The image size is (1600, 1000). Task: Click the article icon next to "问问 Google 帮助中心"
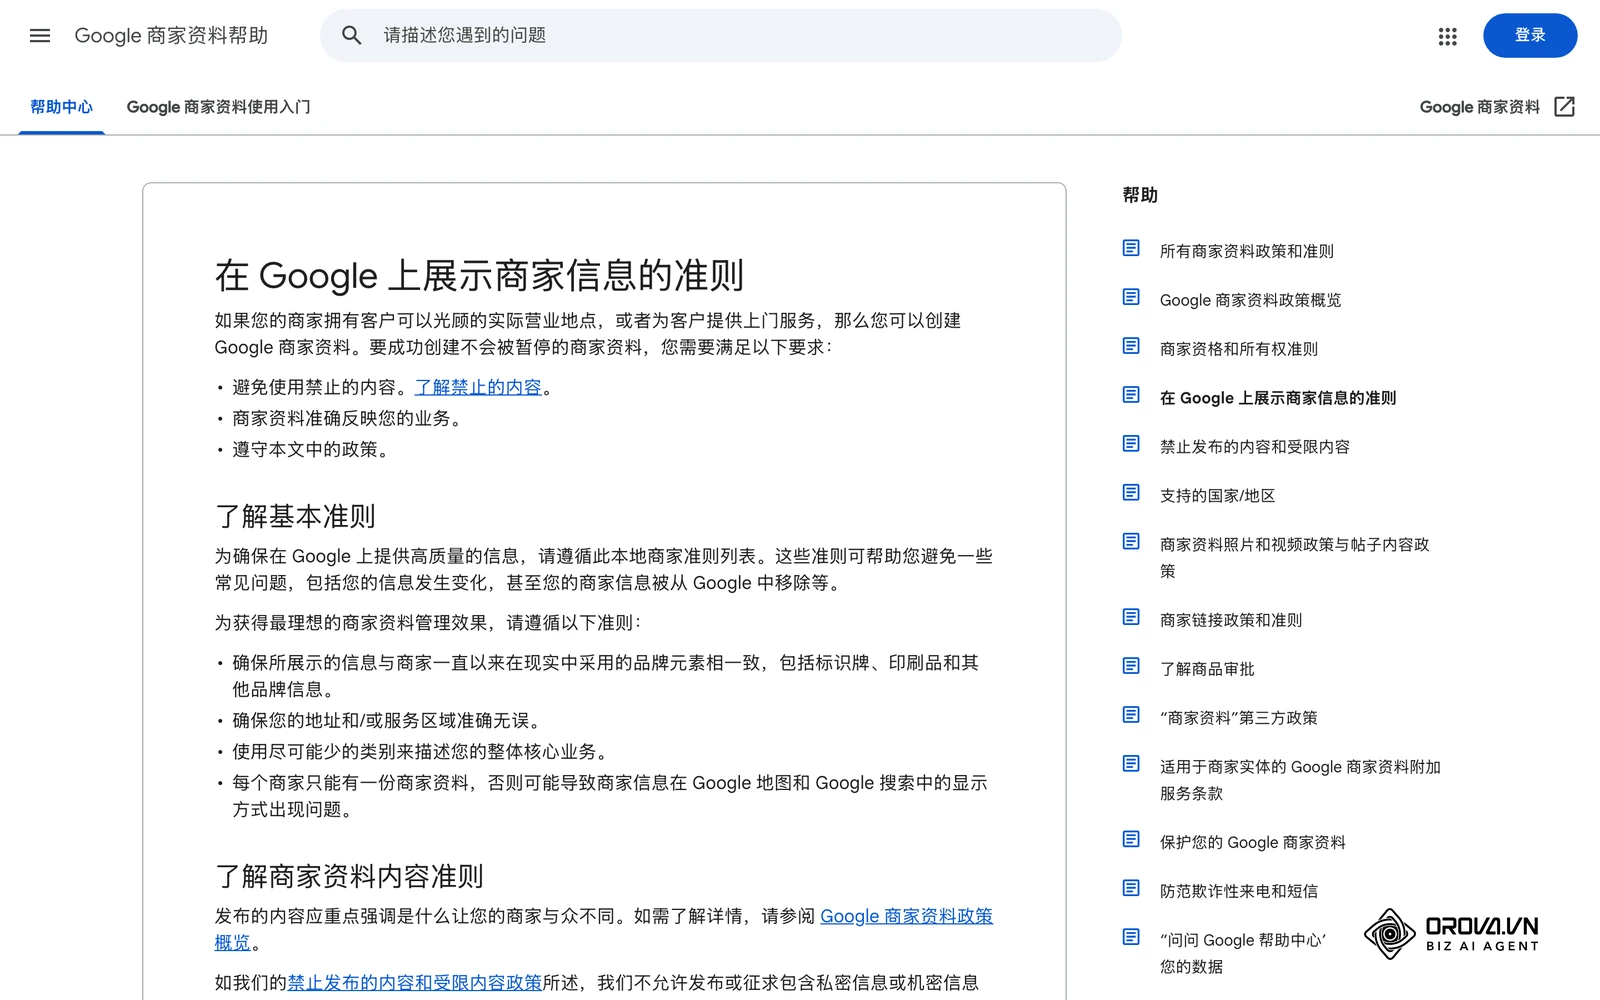tap(1131, 937)
